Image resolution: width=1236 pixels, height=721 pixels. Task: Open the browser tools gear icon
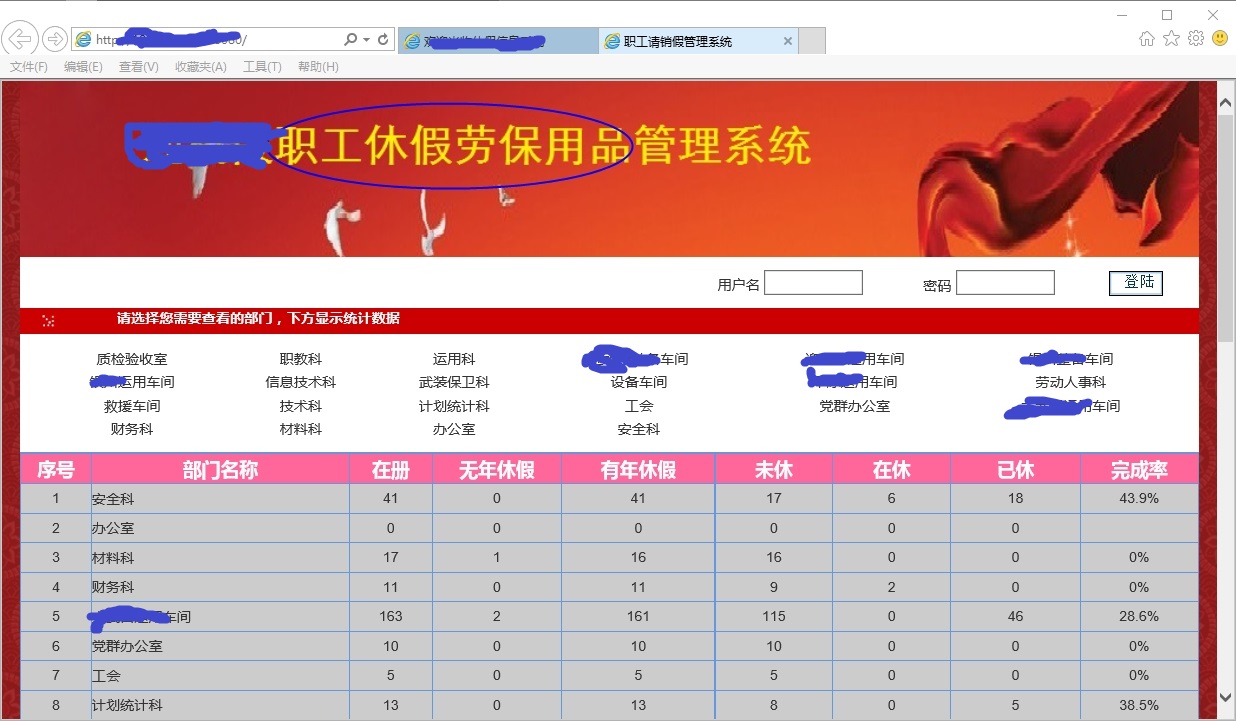tap(1196, 39)
